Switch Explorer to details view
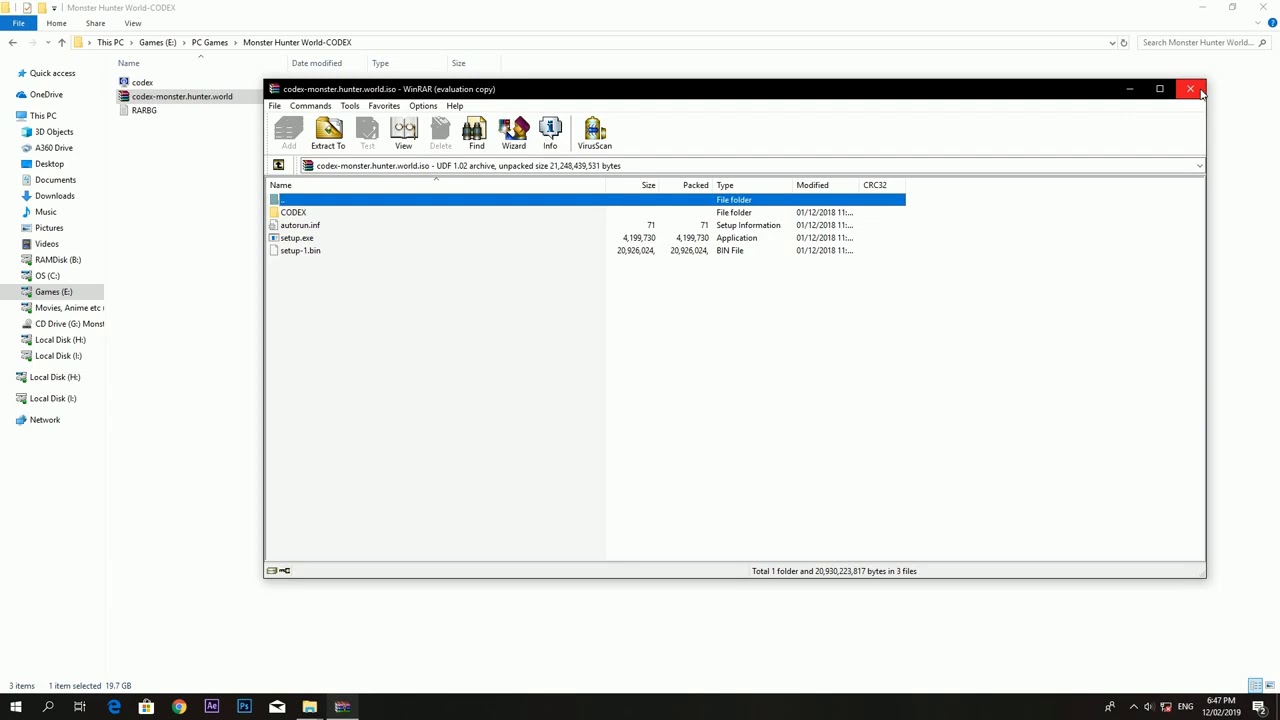This screenshot has height=720, width=1280. (x=1255, y=686)
